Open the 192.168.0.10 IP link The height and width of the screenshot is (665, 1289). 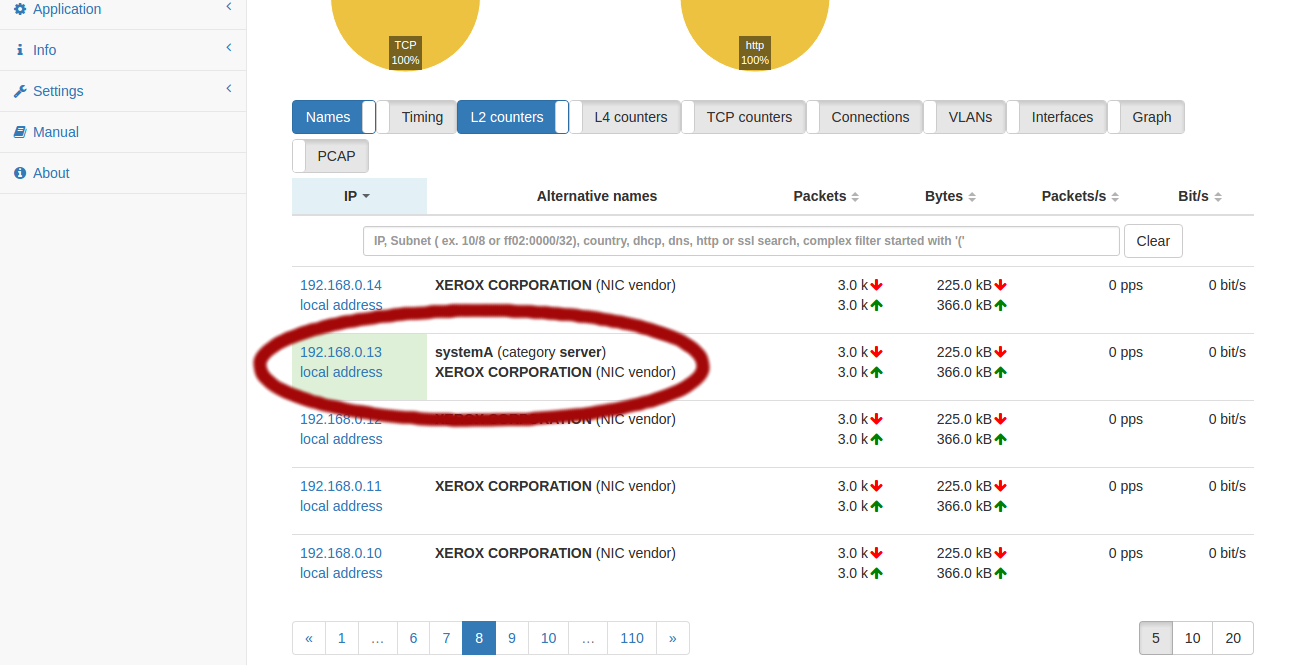pyautogui.click(x=341, y=553)
